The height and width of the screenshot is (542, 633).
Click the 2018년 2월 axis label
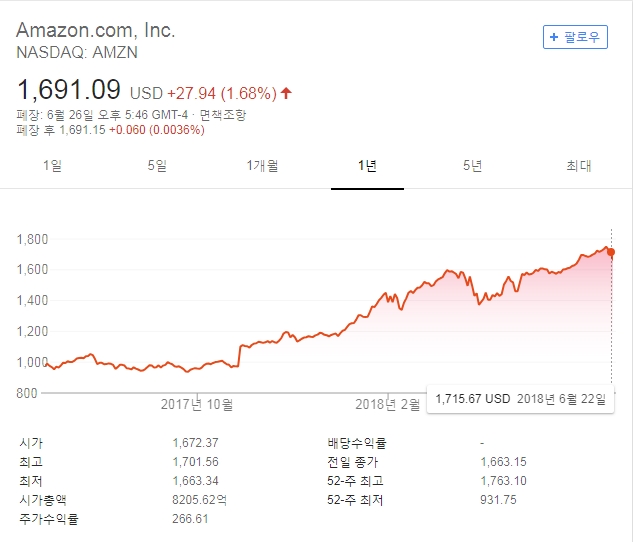click(388, 405)
